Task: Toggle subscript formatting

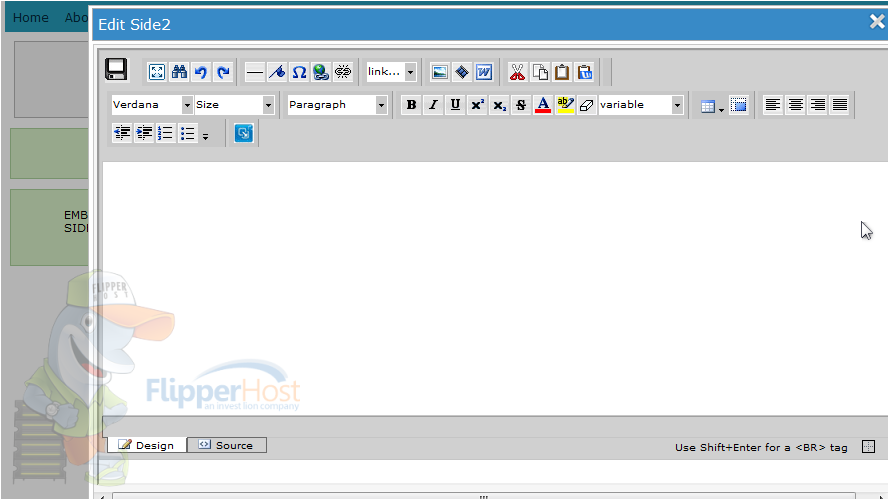Action: (499, 105)
